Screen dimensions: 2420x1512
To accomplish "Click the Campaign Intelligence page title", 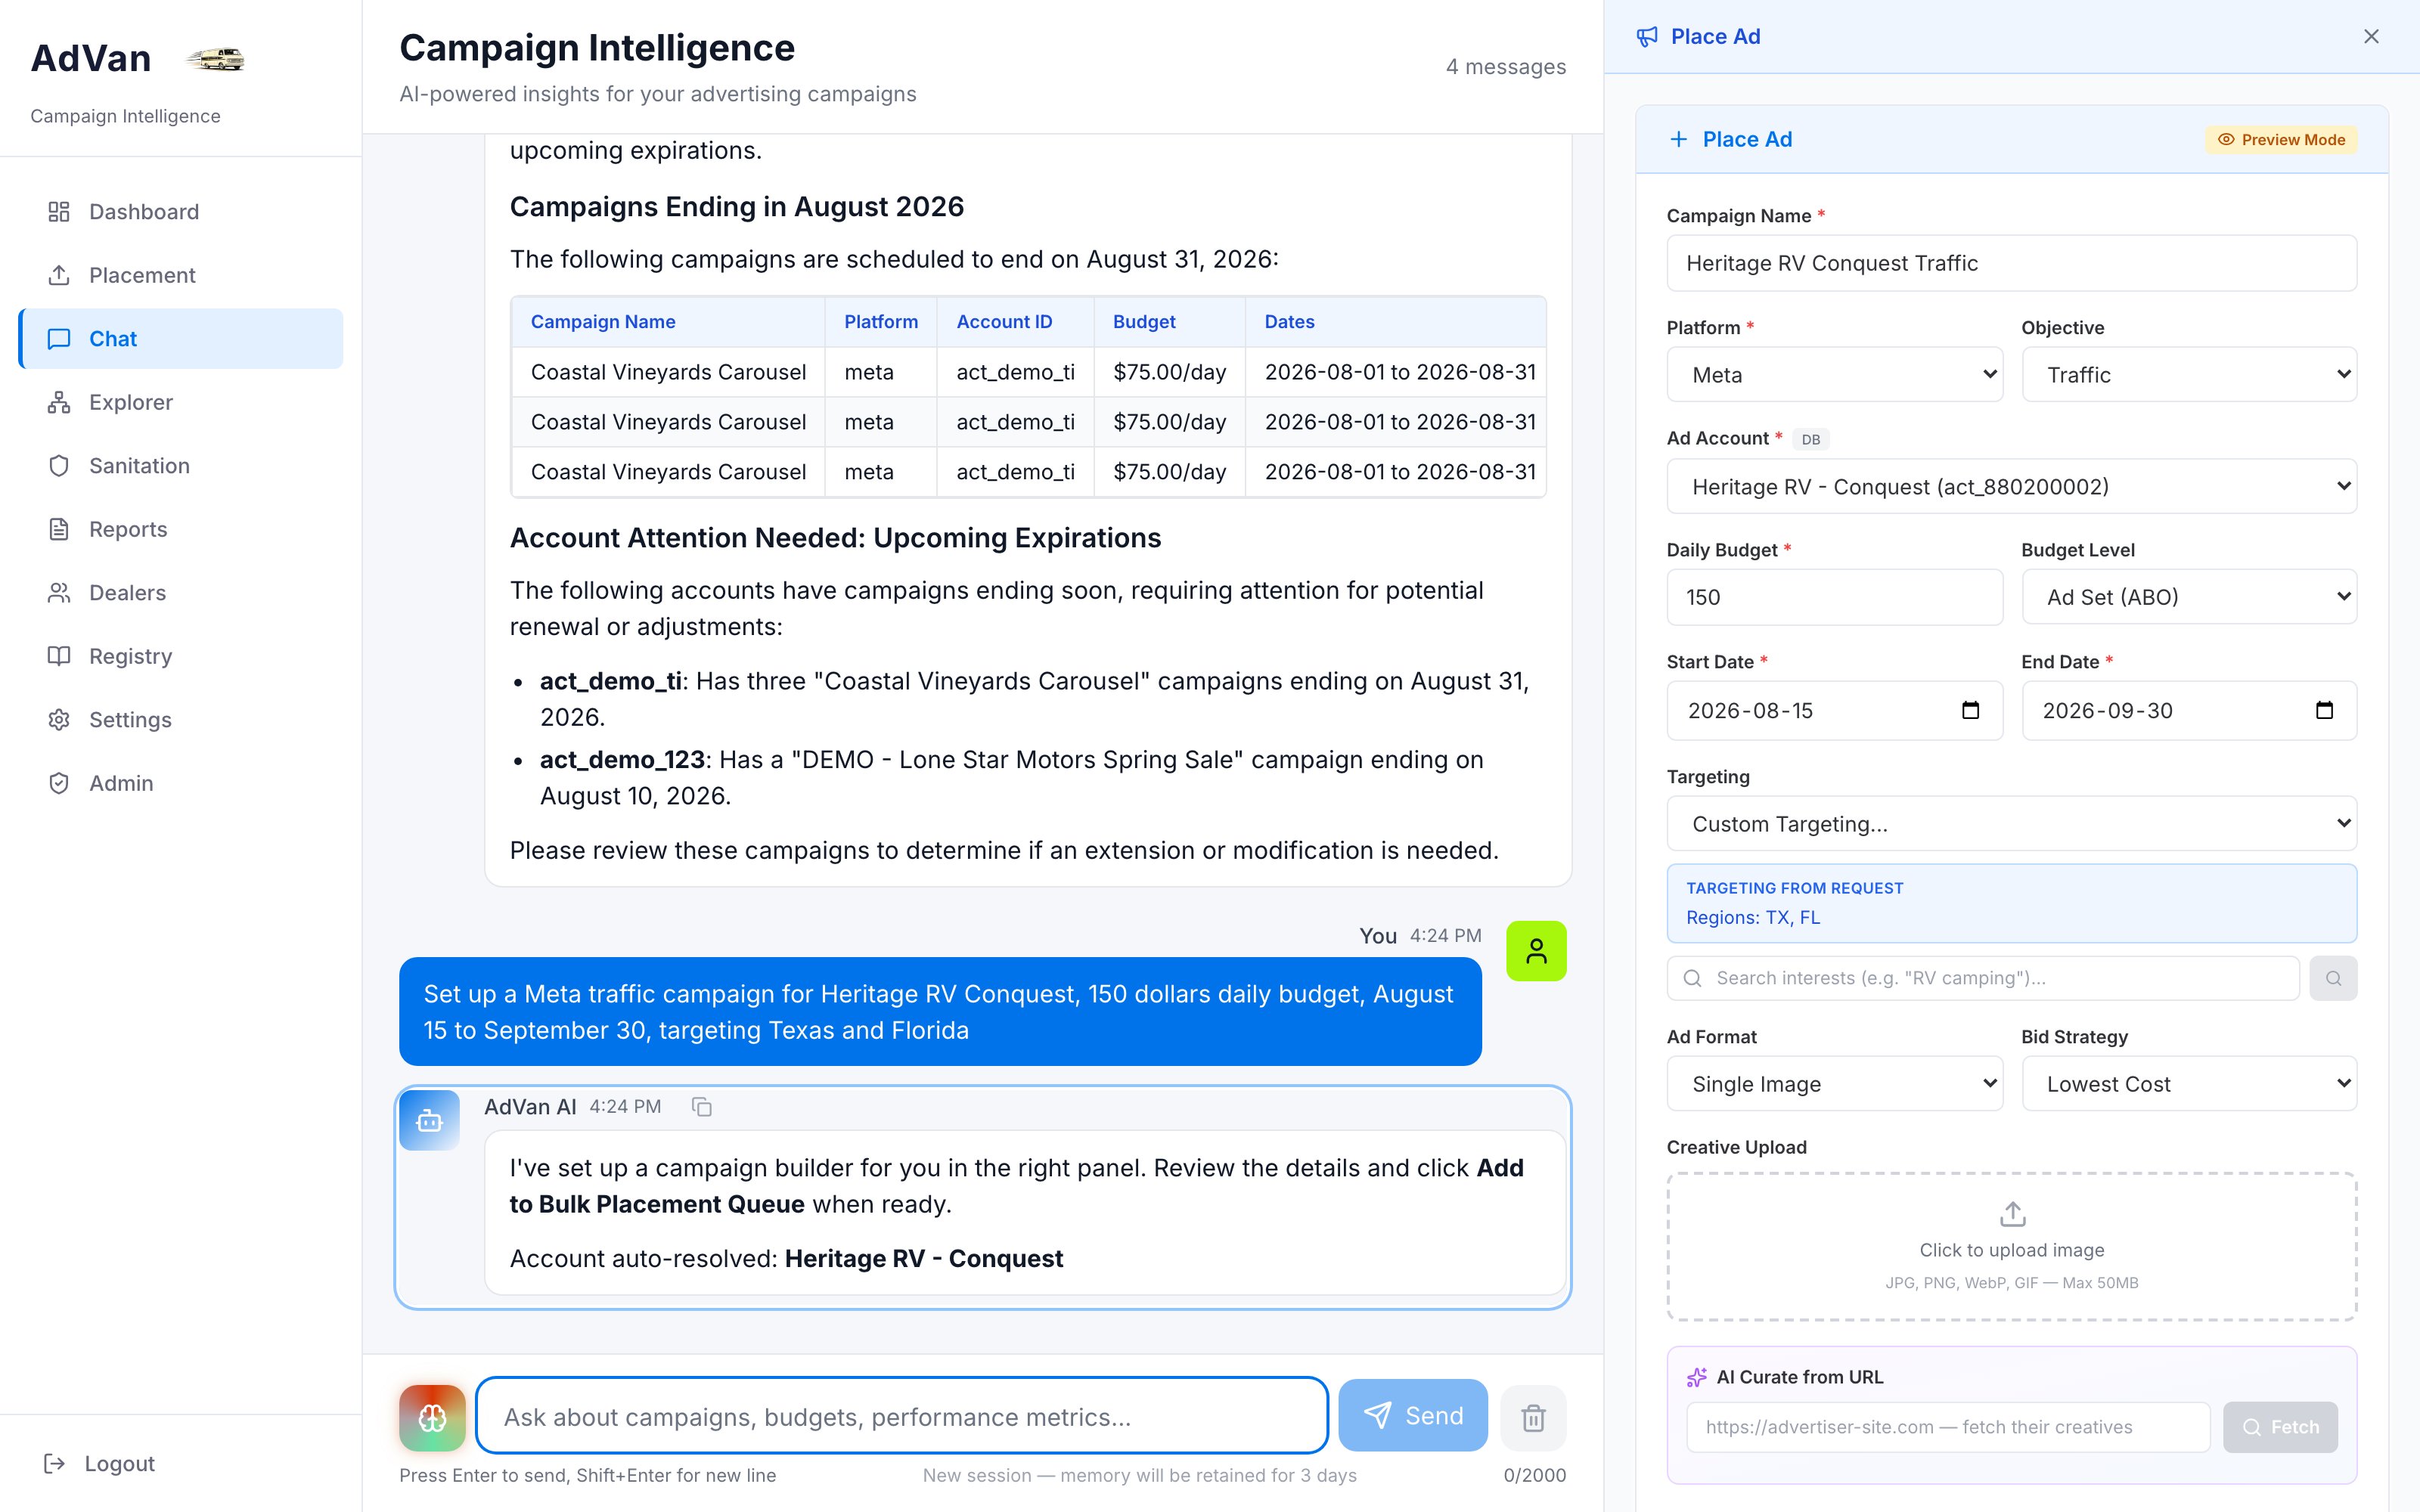I will click(597, 48).
